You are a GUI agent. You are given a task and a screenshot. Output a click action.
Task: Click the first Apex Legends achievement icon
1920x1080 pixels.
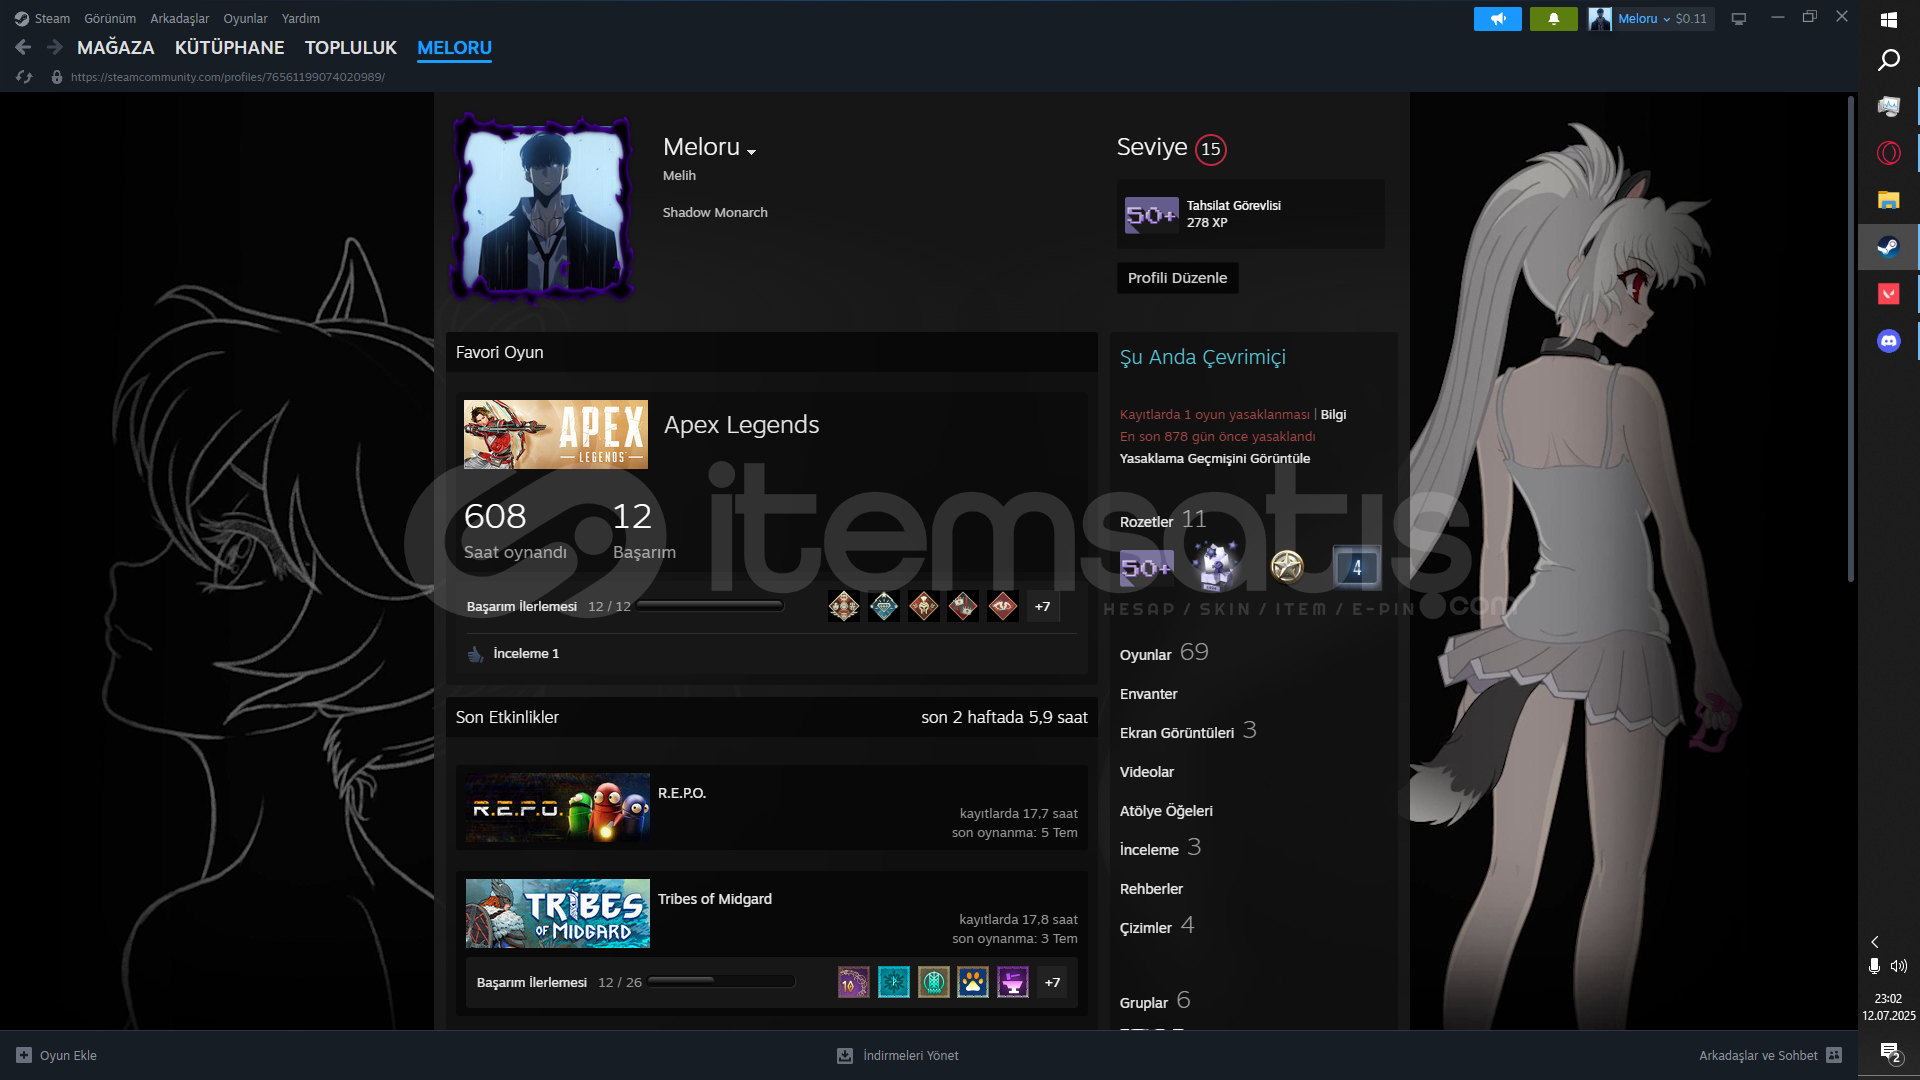pos(844,606)
